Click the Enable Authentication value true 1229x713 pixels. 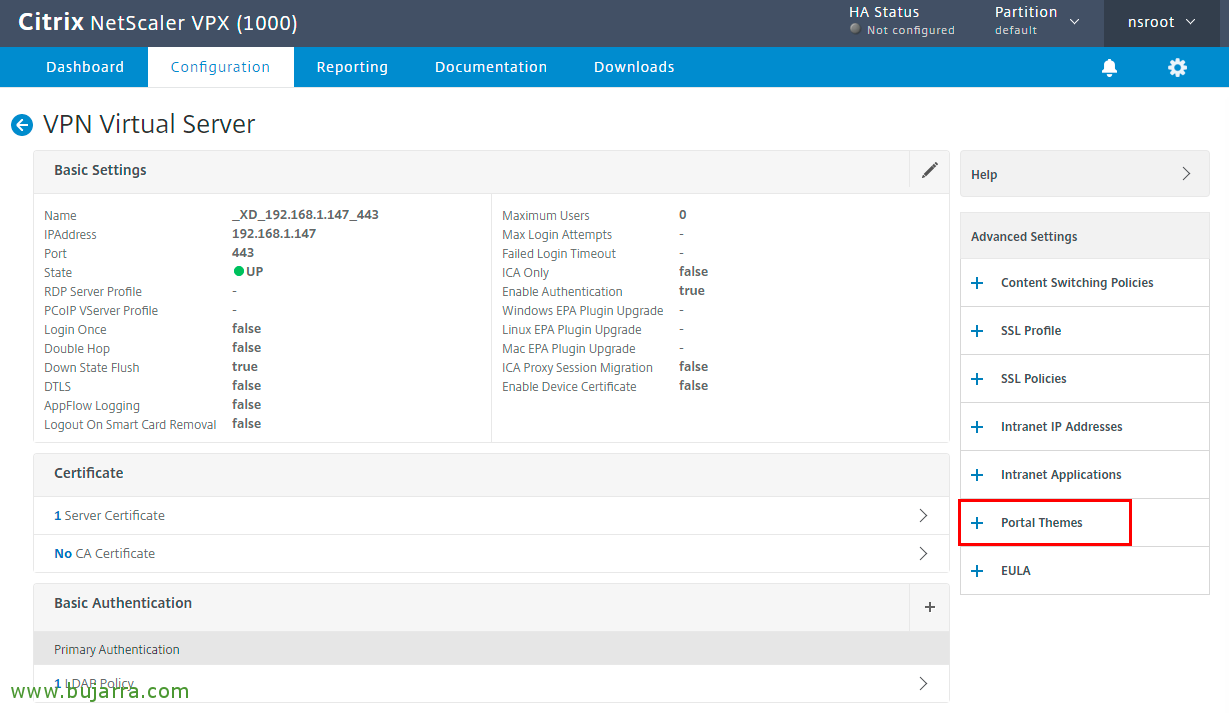pyautogui.click(x=692, y=291)
